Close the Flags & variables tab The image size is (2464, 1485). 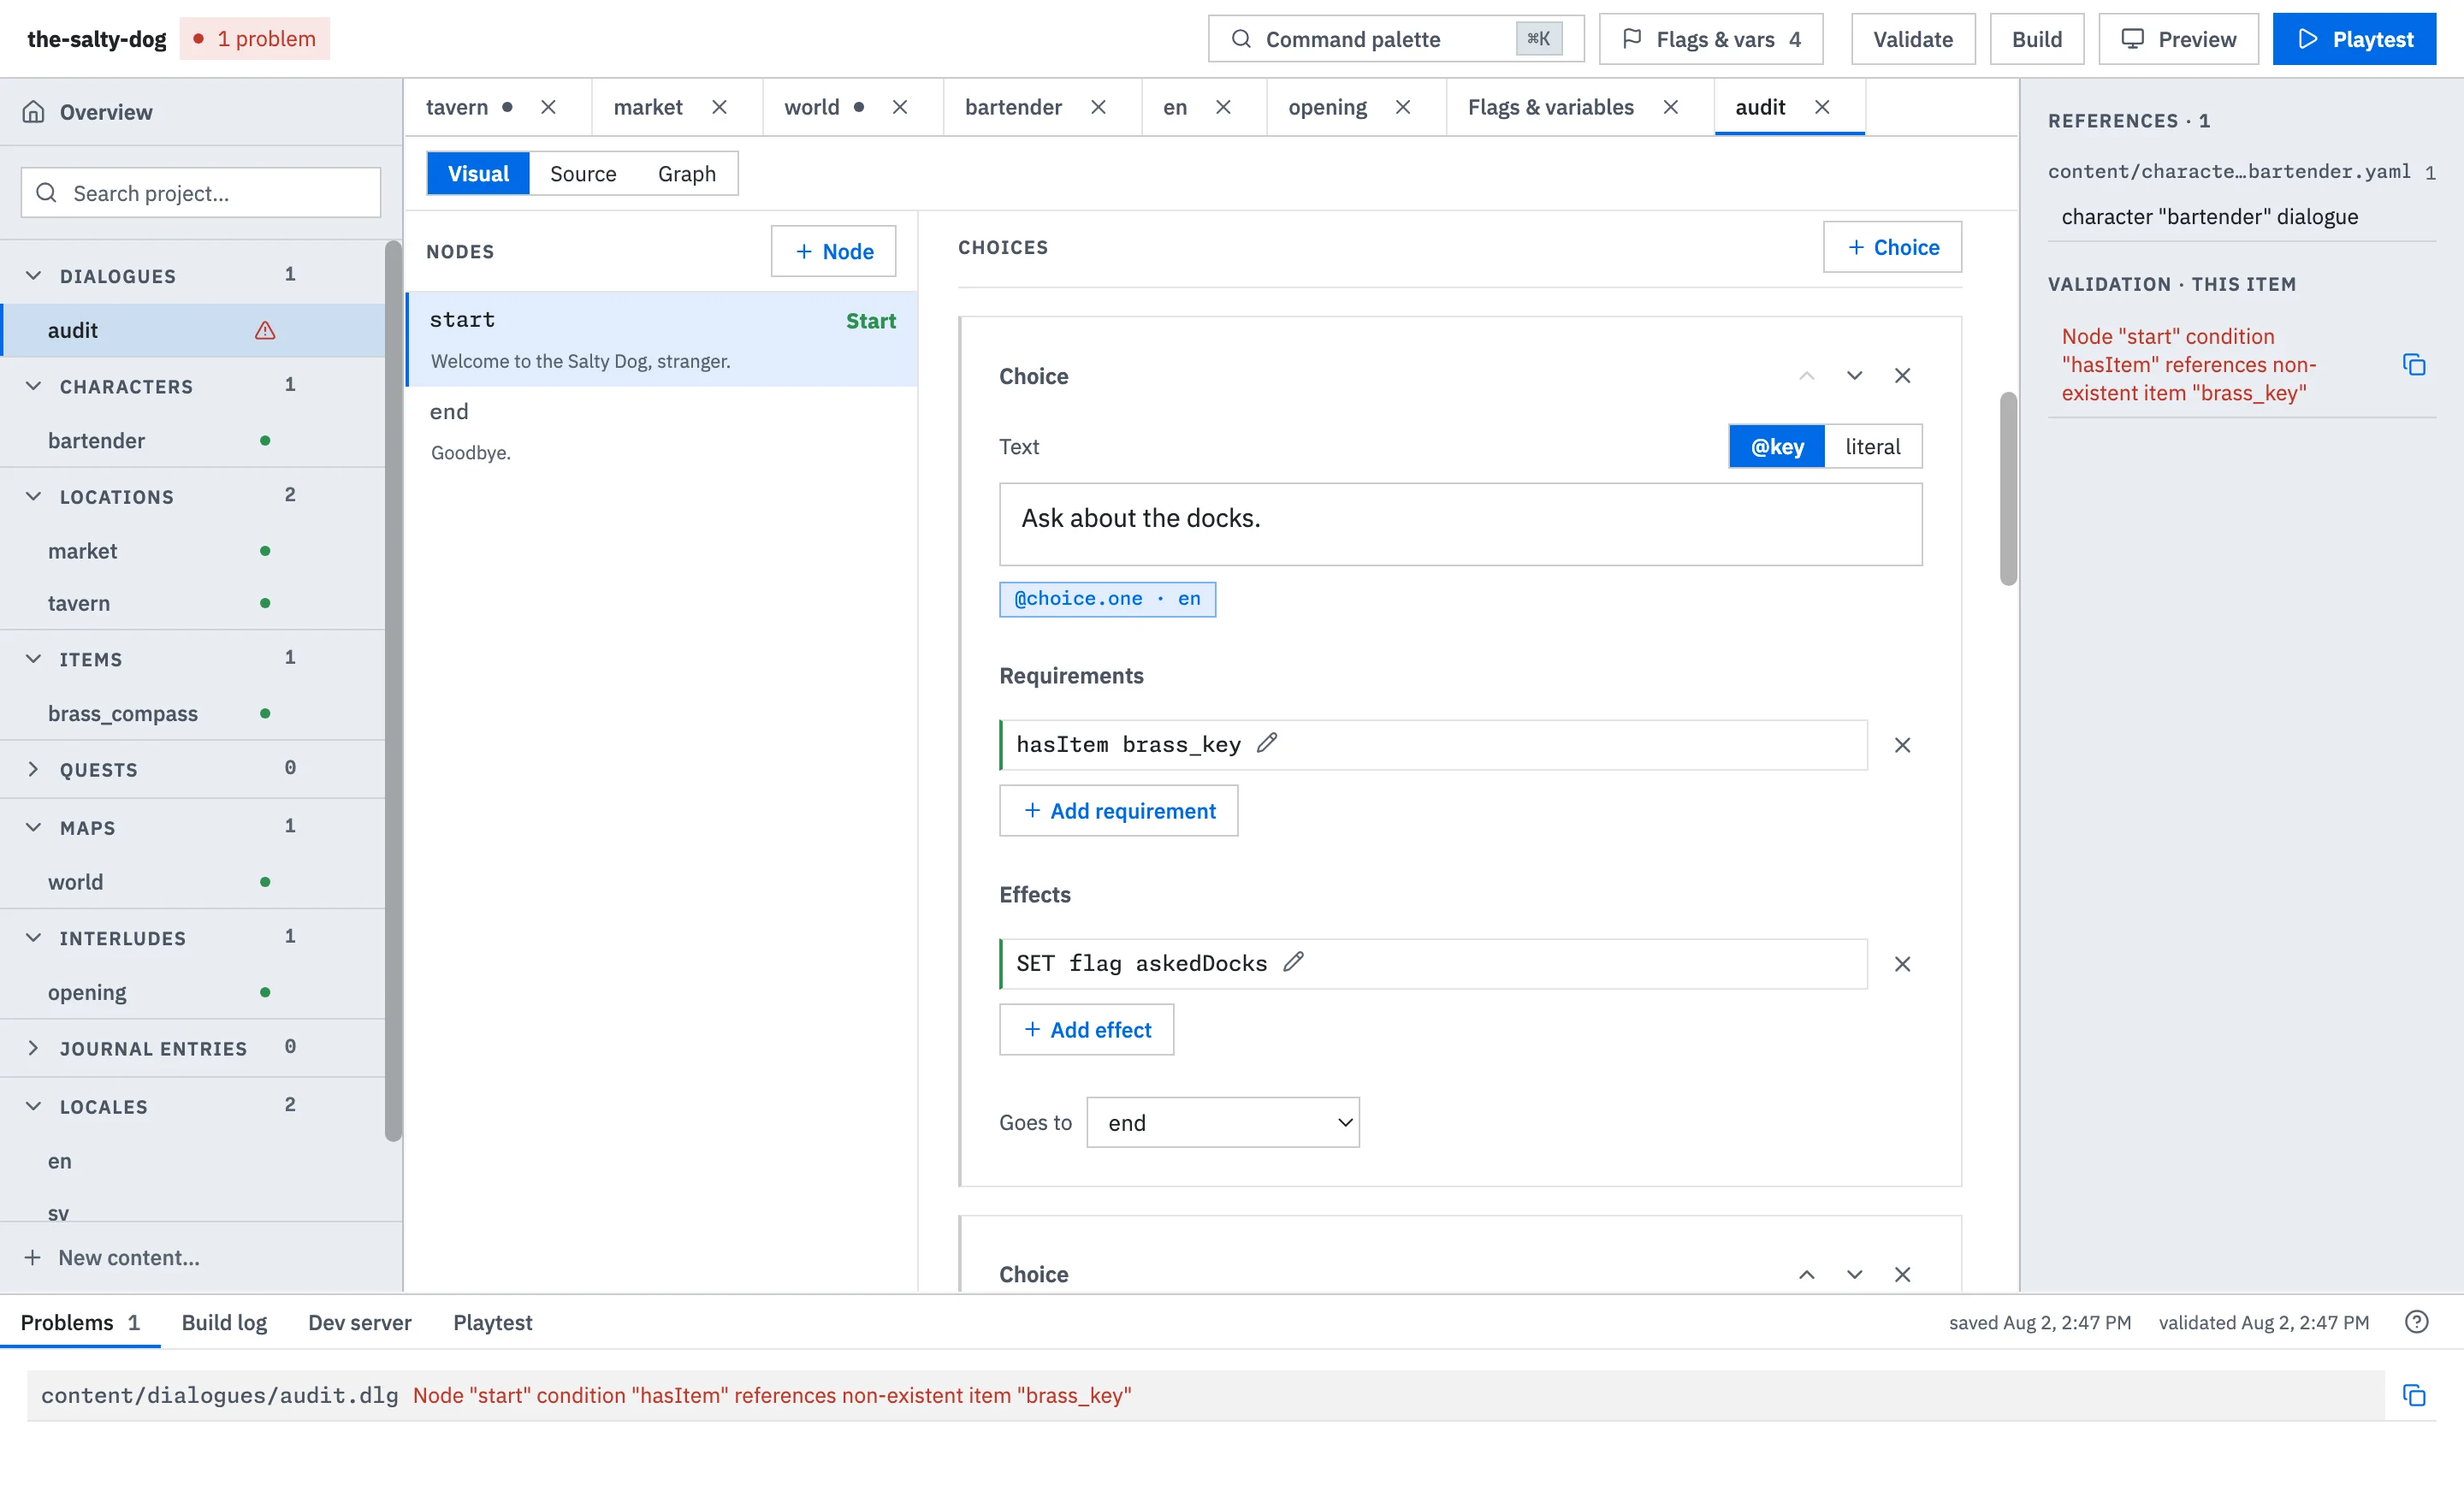coord(1671,107)
